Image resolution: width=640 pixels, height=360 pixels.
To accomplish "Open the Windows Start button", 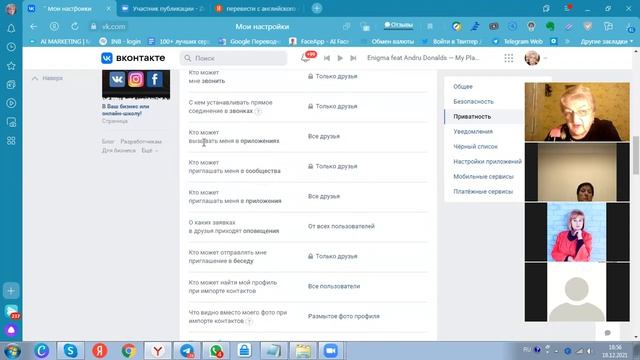I will 12,351.
